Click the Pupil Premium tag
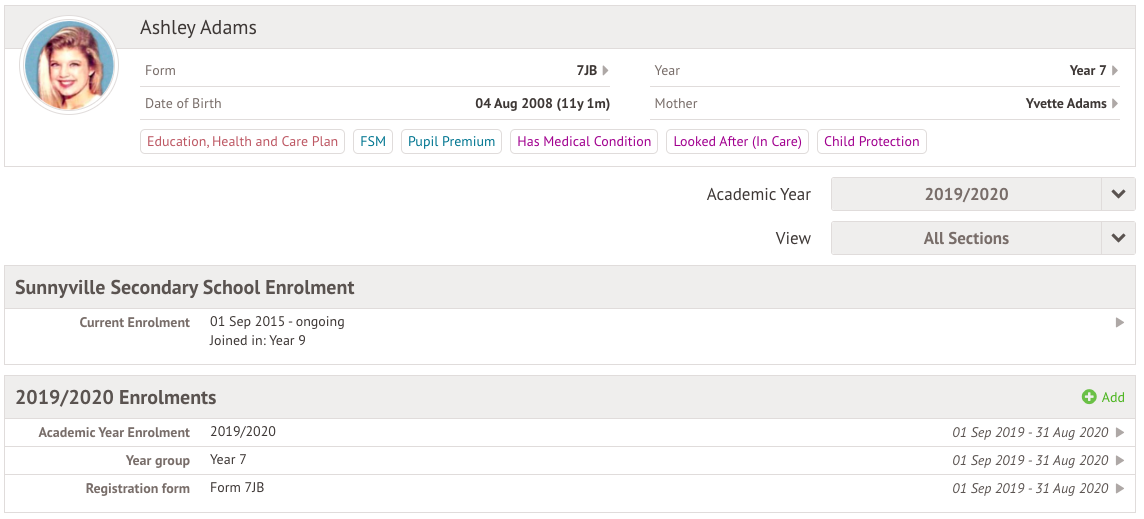 tap(451, 142)
